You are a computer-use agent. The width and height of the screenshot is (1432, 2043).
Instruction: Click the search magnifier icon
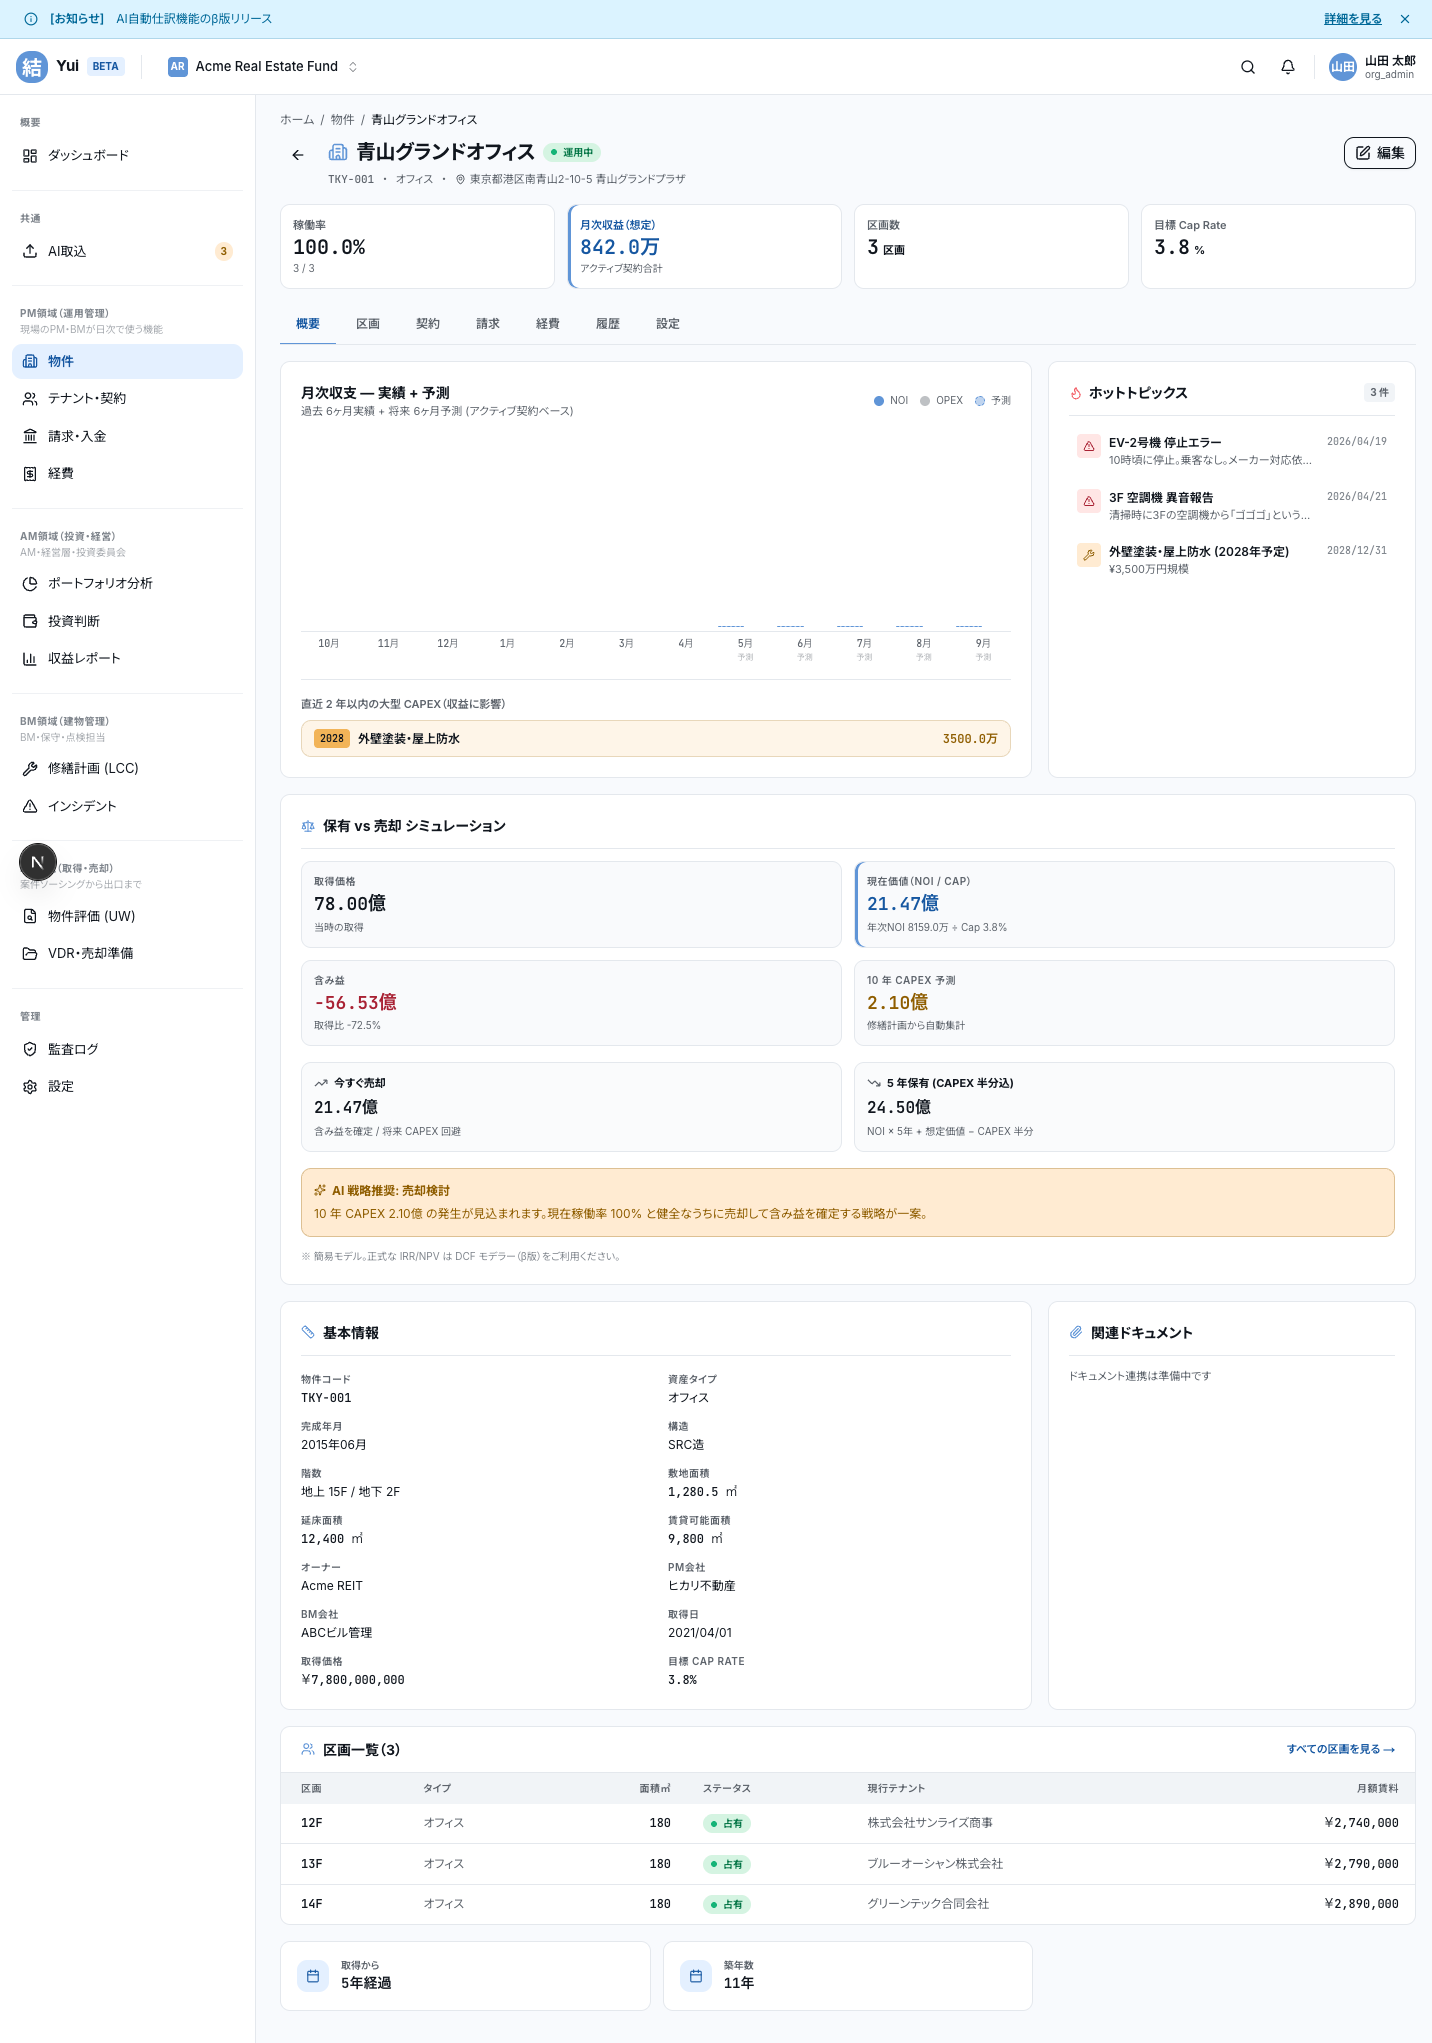(x=1248, y=67)
